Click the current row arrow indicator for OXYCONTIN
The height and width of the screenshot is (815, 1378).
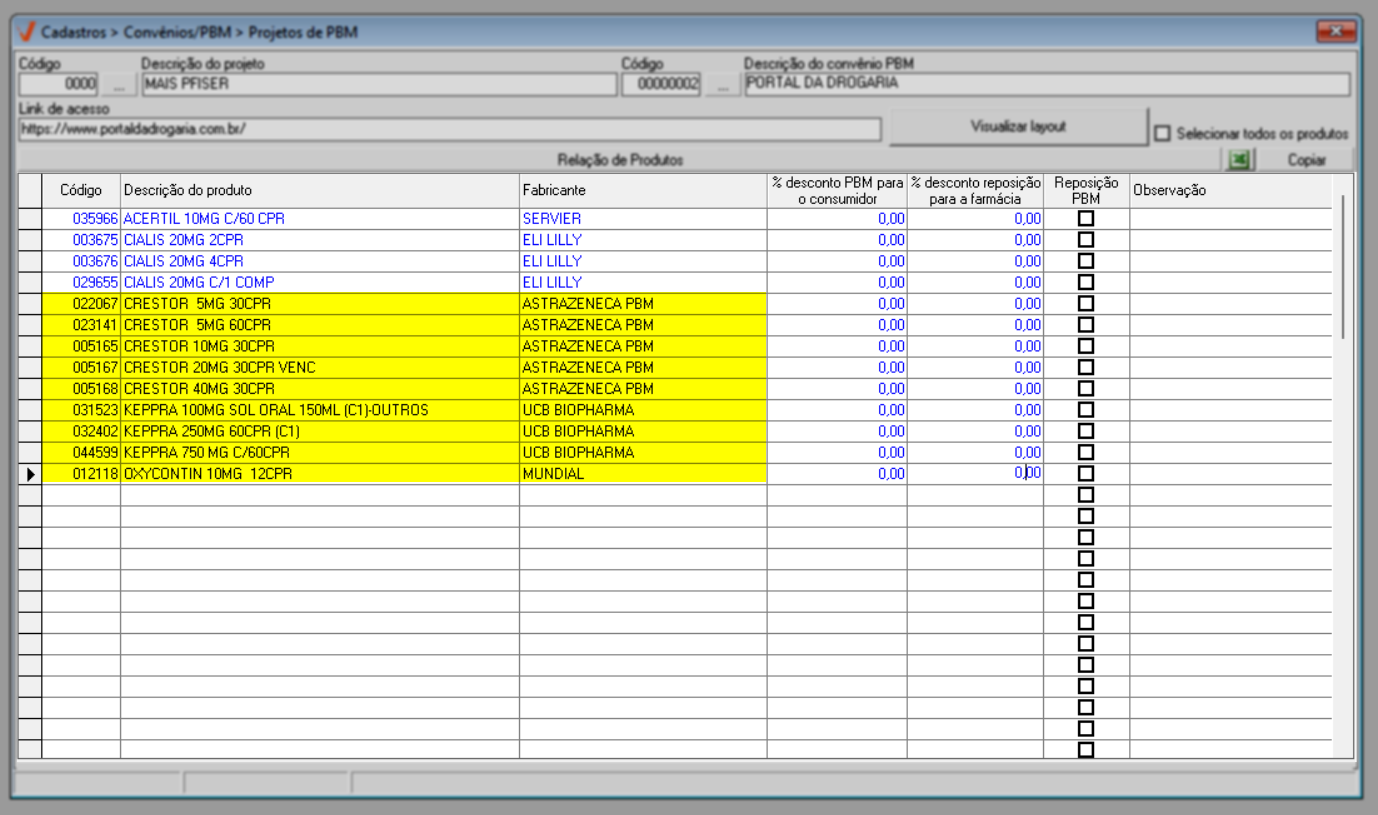click(x=30, y=474)
